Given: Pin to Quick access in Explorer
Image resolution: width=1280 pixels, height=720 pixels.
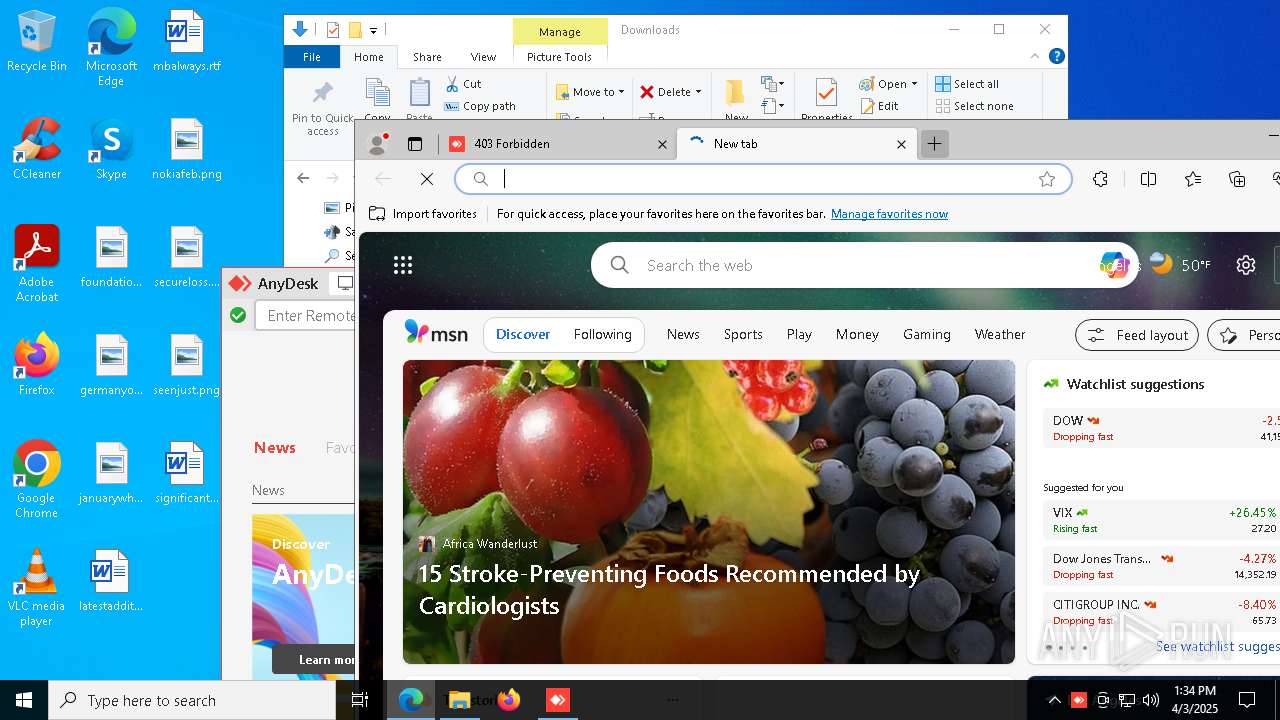Looking at the screenshot, I should 322,108.
